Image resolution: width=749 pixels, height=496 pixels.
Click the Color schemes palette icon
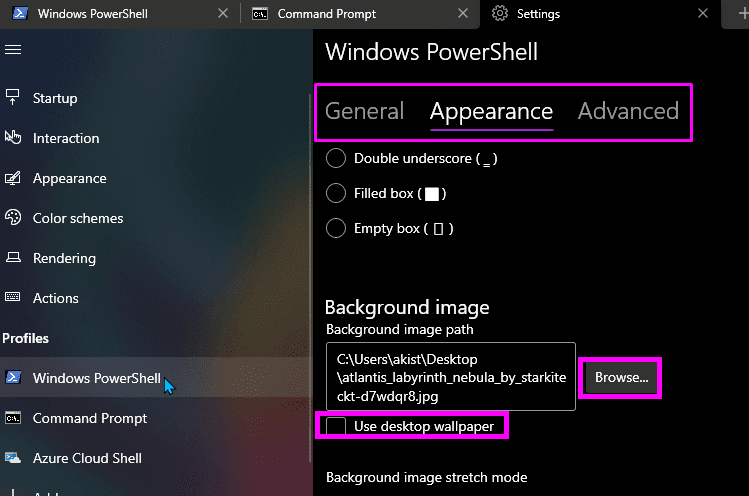(13, 218)
